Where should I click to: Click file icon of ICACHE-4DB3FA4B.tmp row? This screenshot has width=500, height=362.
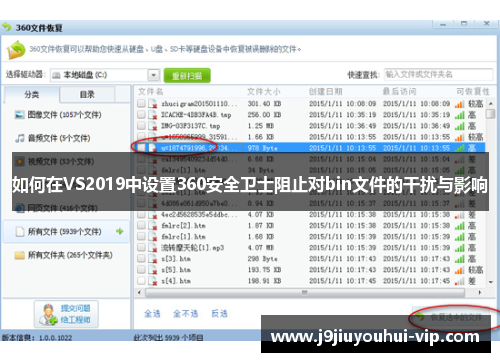click(153, 115)
